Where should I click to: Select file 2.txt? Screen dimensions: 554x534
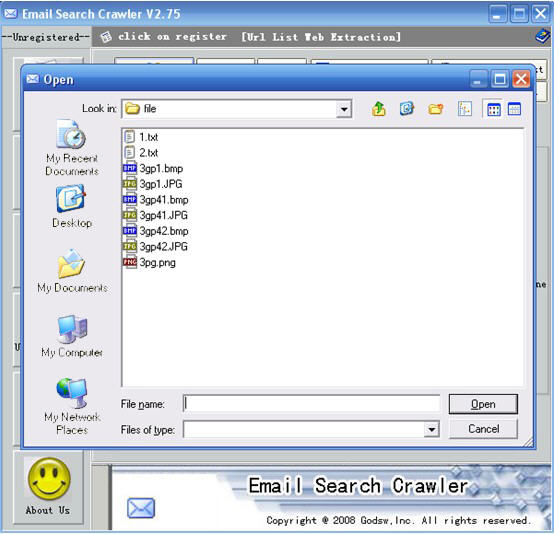tap(141, 153)
